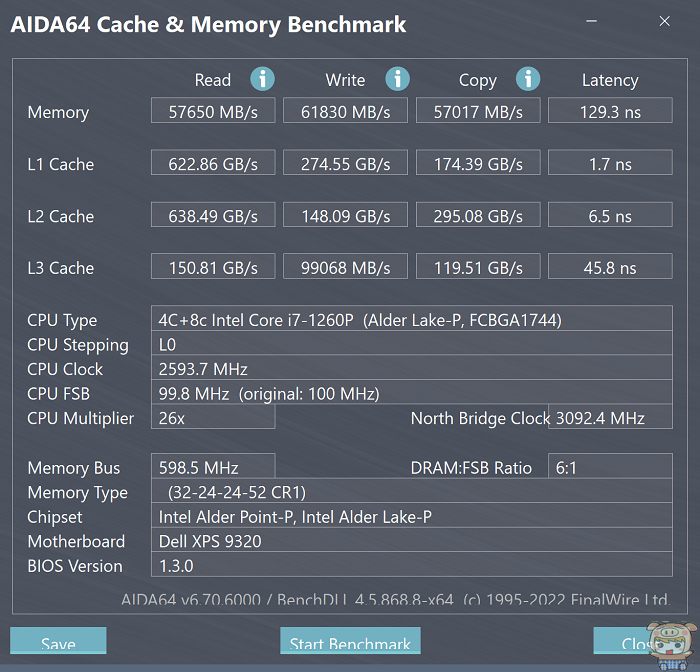The image size is (700, 672).
Task: Click the Memory Bus 598.5 MHz field
Action: tap(213, 467)
